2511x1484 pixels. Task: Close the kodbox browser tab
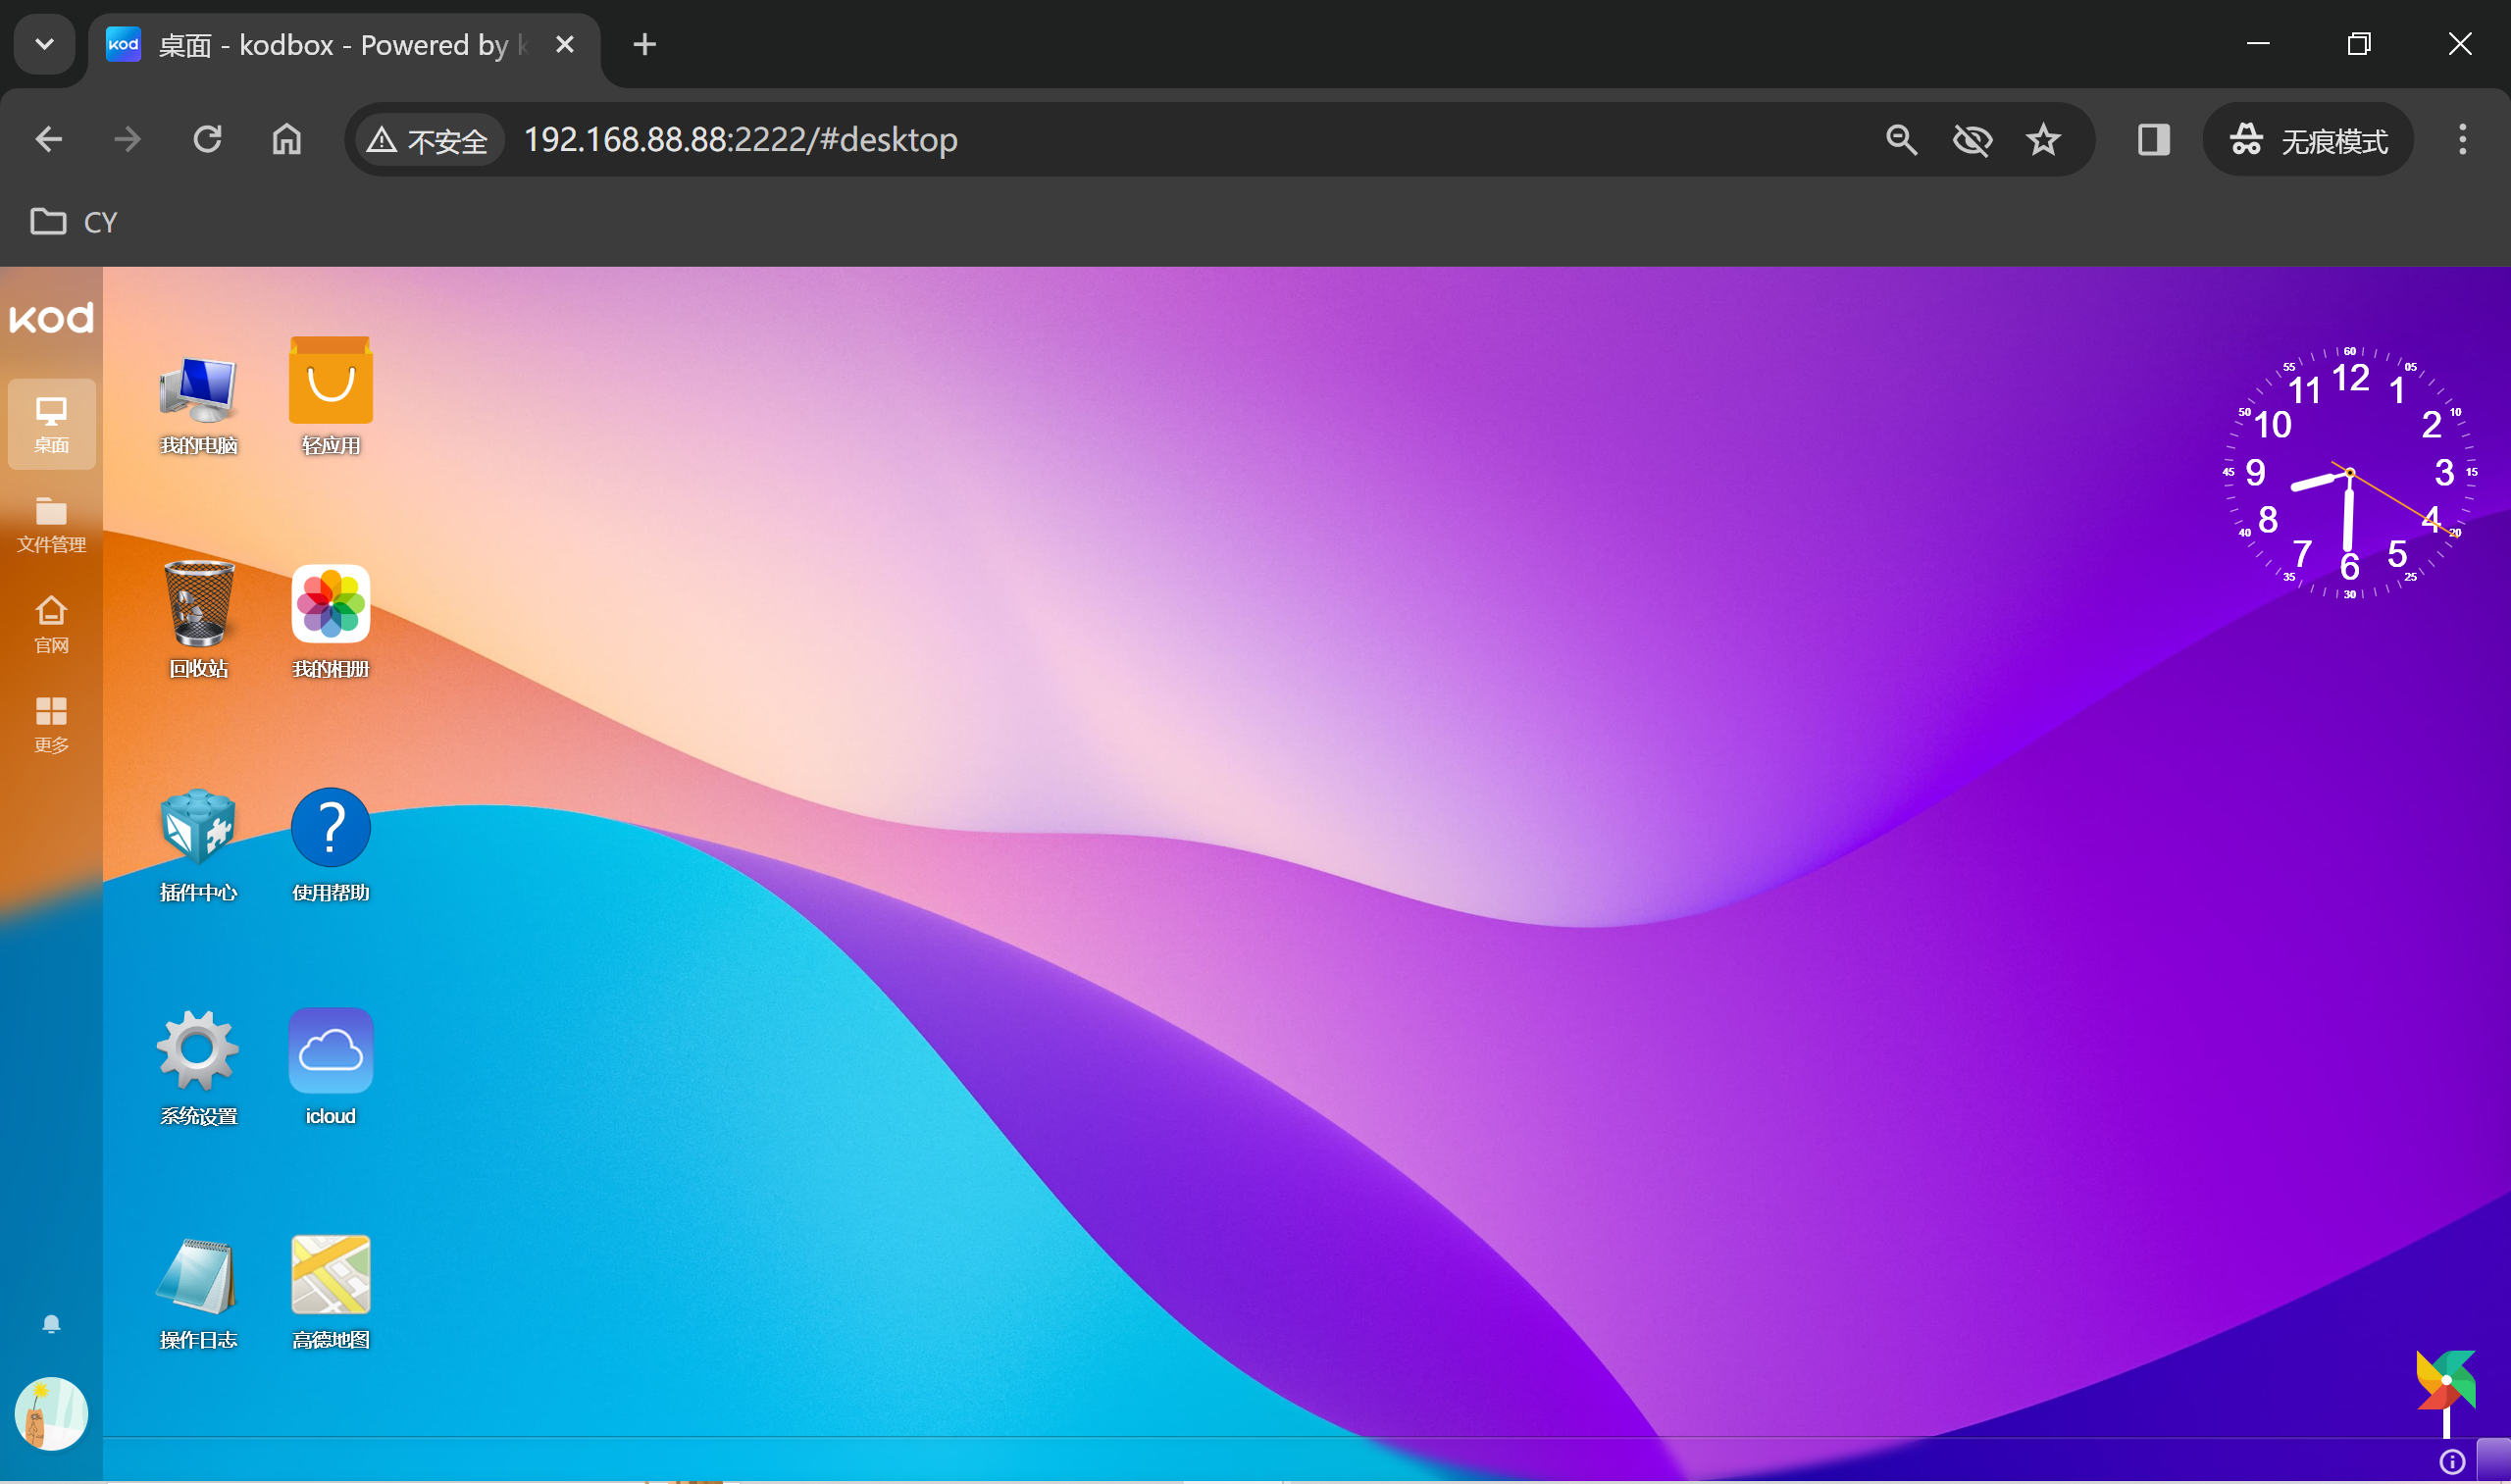(x=564, y=44)
